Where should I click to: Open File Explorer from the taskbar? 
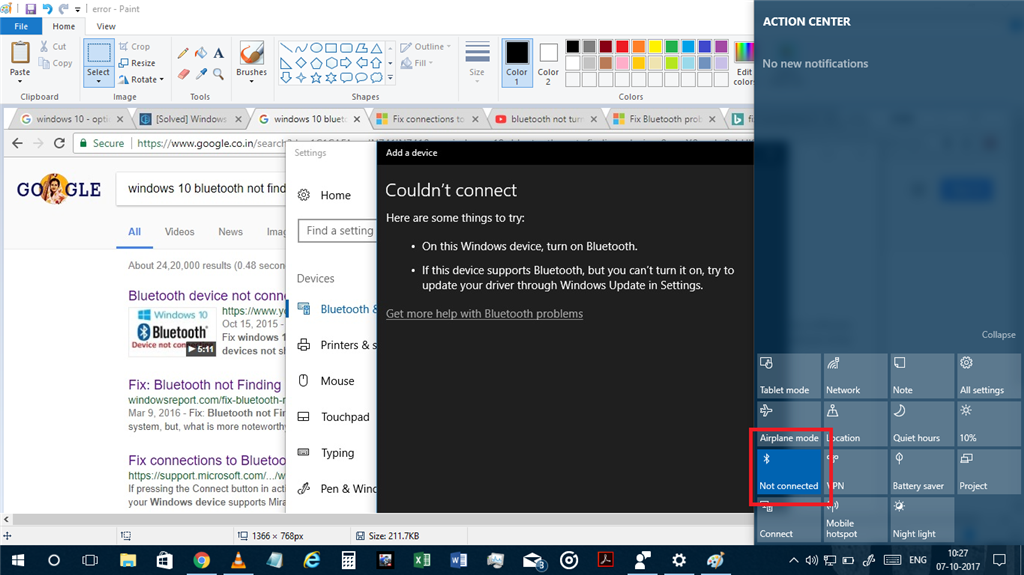(x=128, y=560)
